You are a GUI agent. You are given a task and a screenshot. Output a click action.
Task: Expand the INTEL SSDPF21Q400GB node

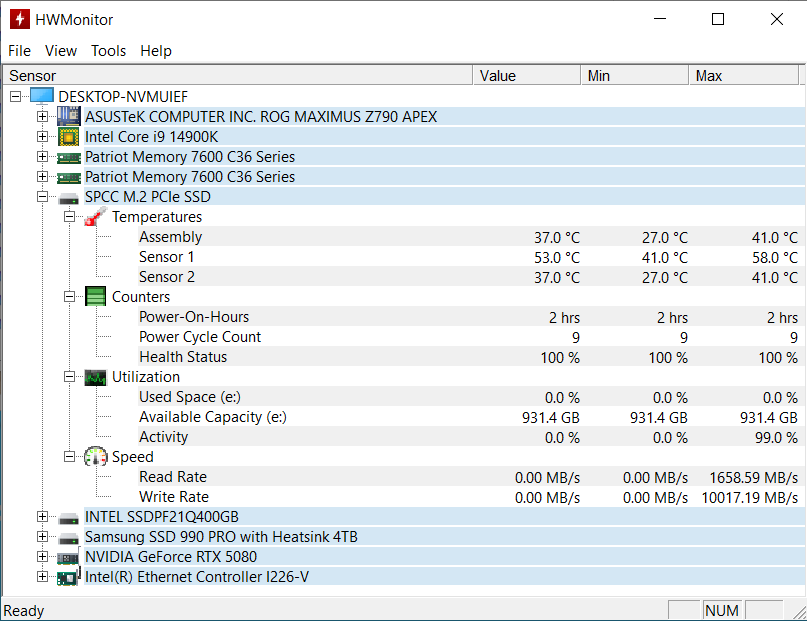coord(43,517)
